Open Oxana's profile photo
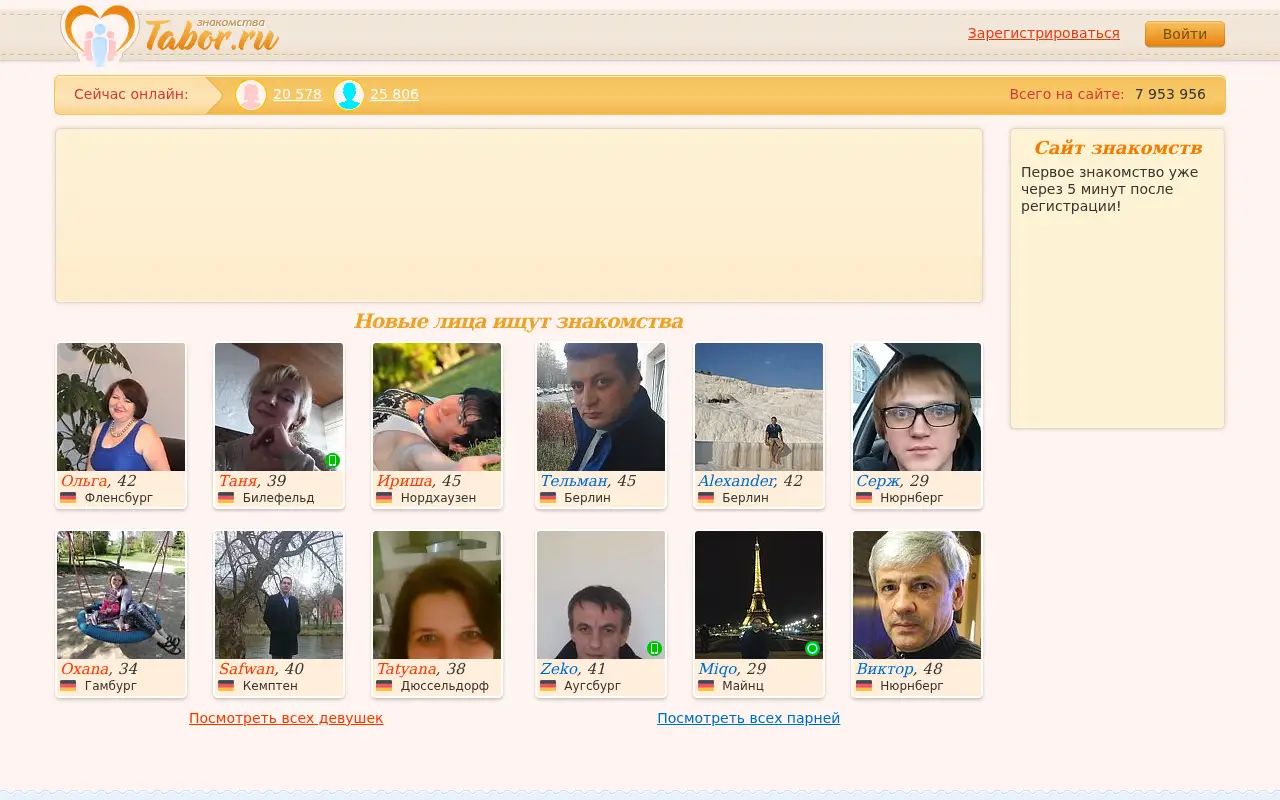This screenshot has width=1280, height=800. click(121, 595)
